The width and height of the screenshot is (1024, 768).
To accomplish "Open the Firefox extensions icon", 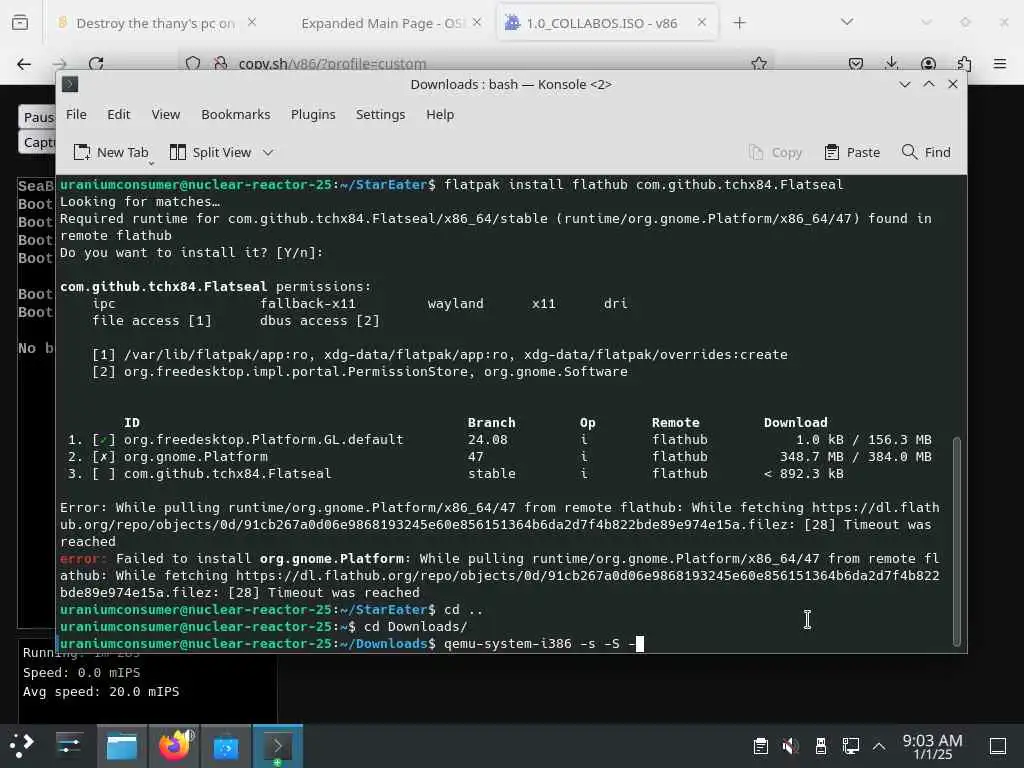I will (x=964, y=63).
